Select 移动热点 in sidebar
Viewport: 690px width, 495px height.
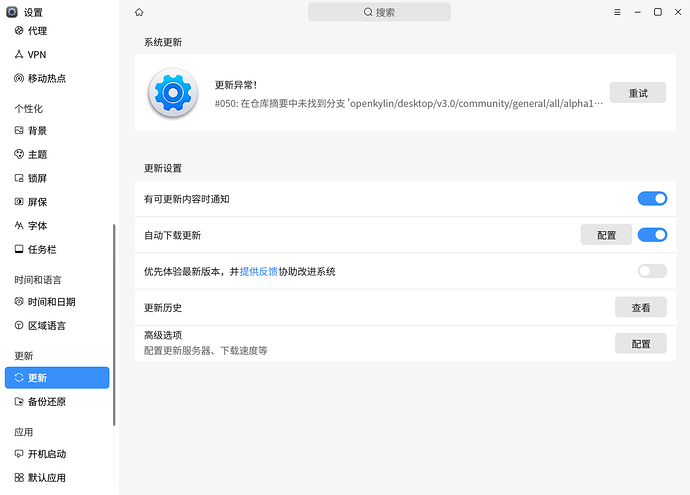[x=57, y=78]
